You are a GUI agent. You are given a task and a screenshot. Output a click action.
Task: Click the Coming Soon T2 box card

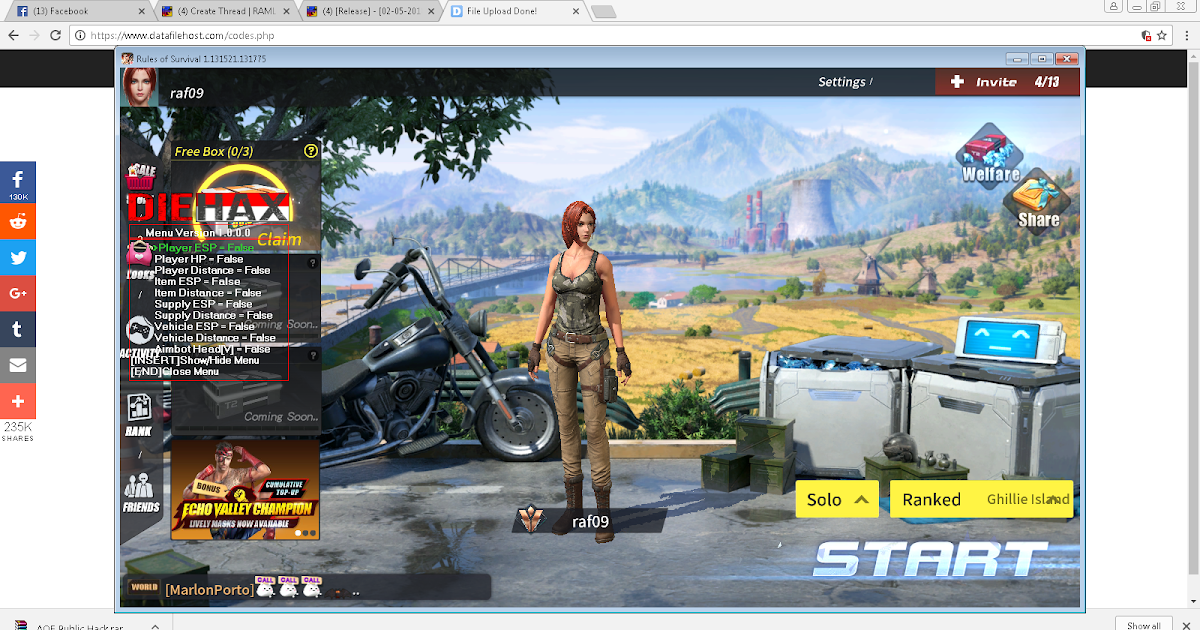pyautogui.click(x=247, y=391)
